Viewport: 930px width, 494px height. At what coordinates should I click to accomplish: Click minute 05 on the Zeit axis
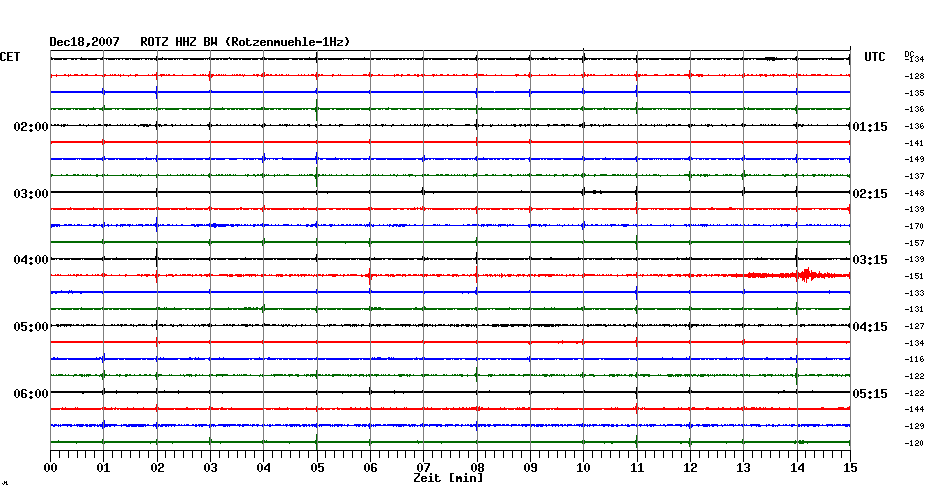(317, 467)
